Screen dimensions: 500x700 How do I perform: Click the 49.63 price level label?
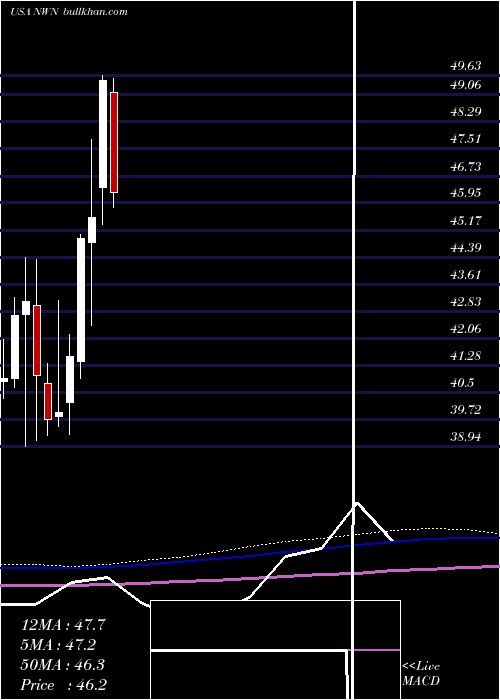pyautogui.click(x=466, y=66)
